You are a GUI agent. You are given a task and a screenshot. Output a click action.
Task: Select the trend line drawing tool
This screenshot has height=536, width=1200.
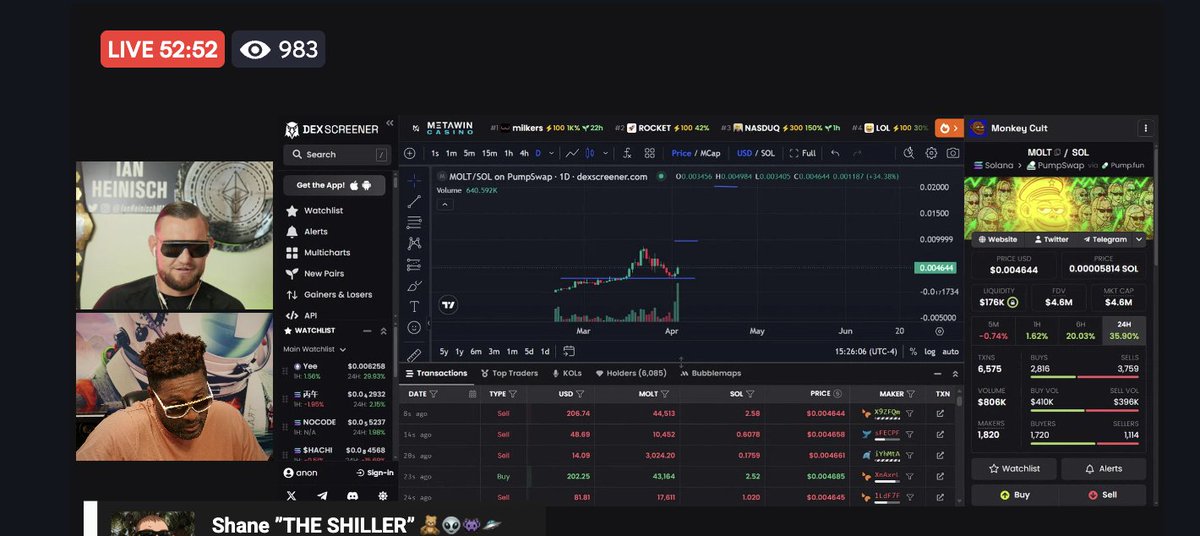pos(415,201)
